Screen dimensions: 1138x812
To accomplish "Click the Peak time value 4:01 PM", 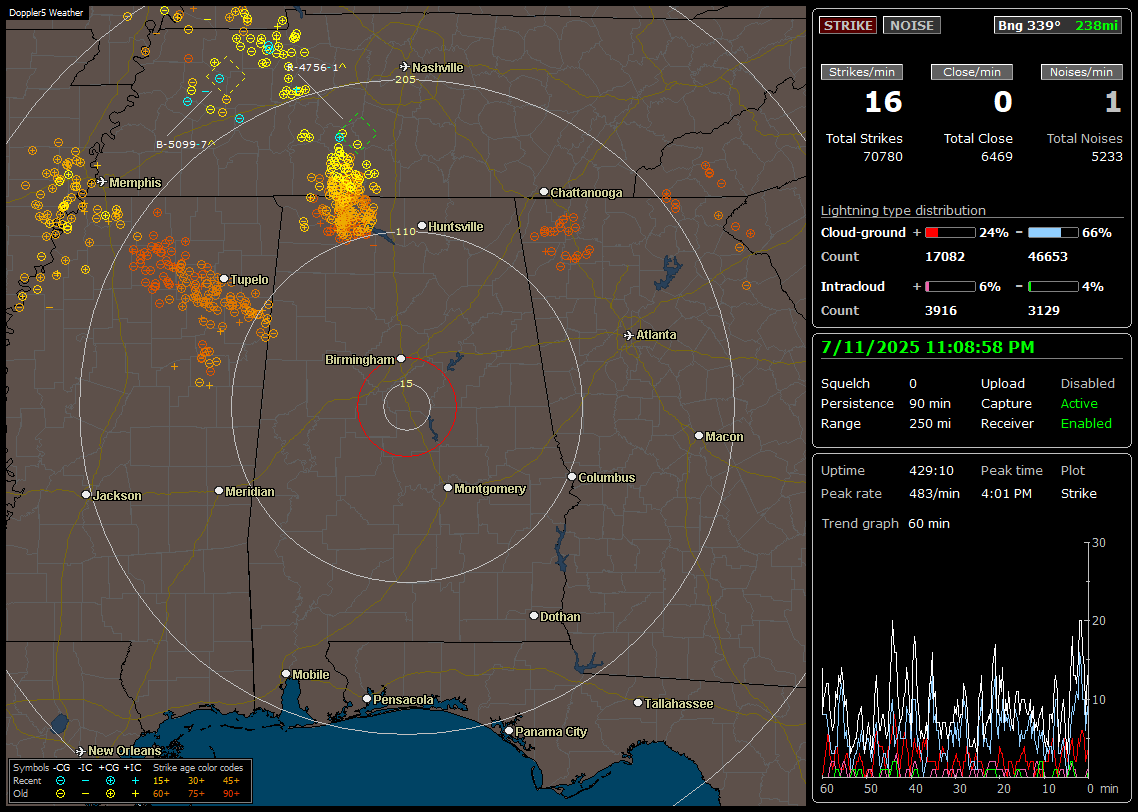I will [x=1006, y=493].
